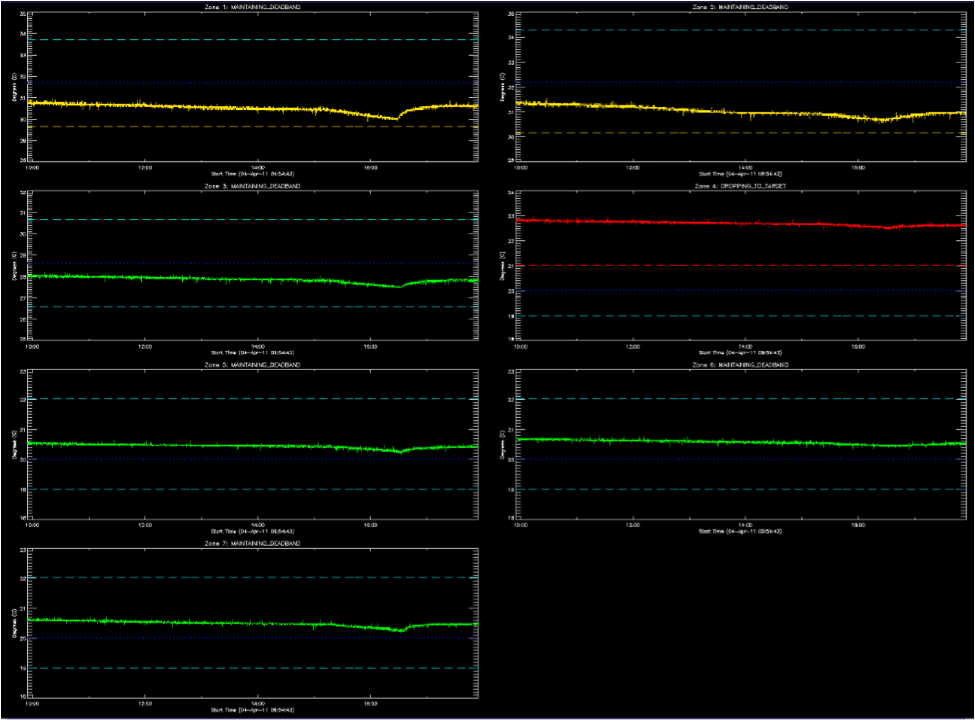This screenshot has height=721, width=975.
Task: Click the yellow temperature trace in Zone 1
Action: click(x=200, y=107)
